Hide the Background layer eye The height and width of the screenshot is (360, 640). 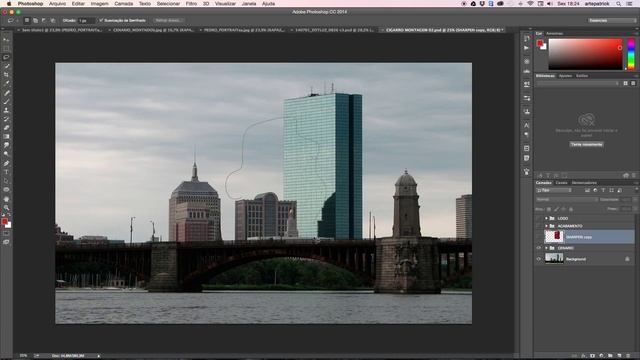pyautogui.click(x=539, y=259)
